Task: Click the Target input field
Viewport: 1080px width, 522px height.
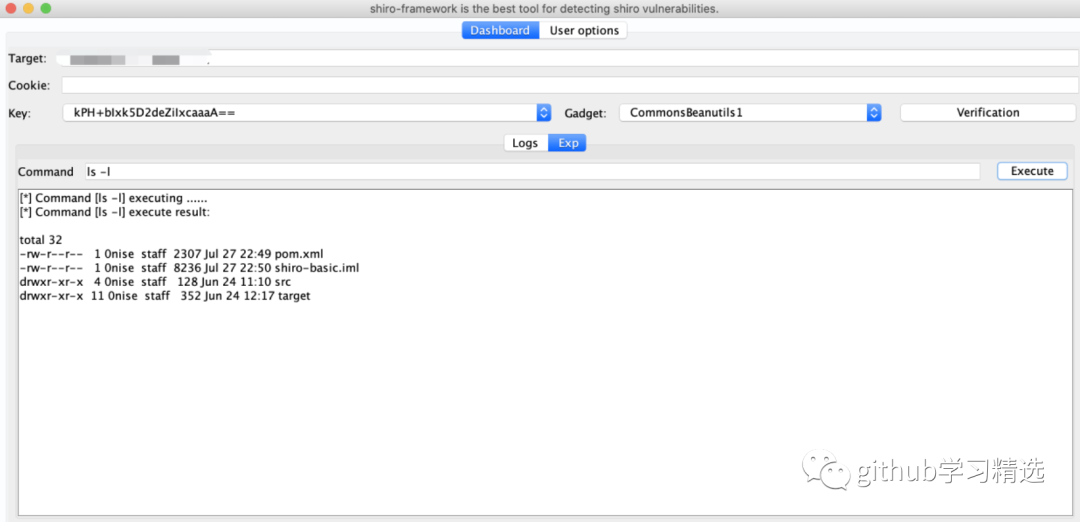Action: pos(568,59)
